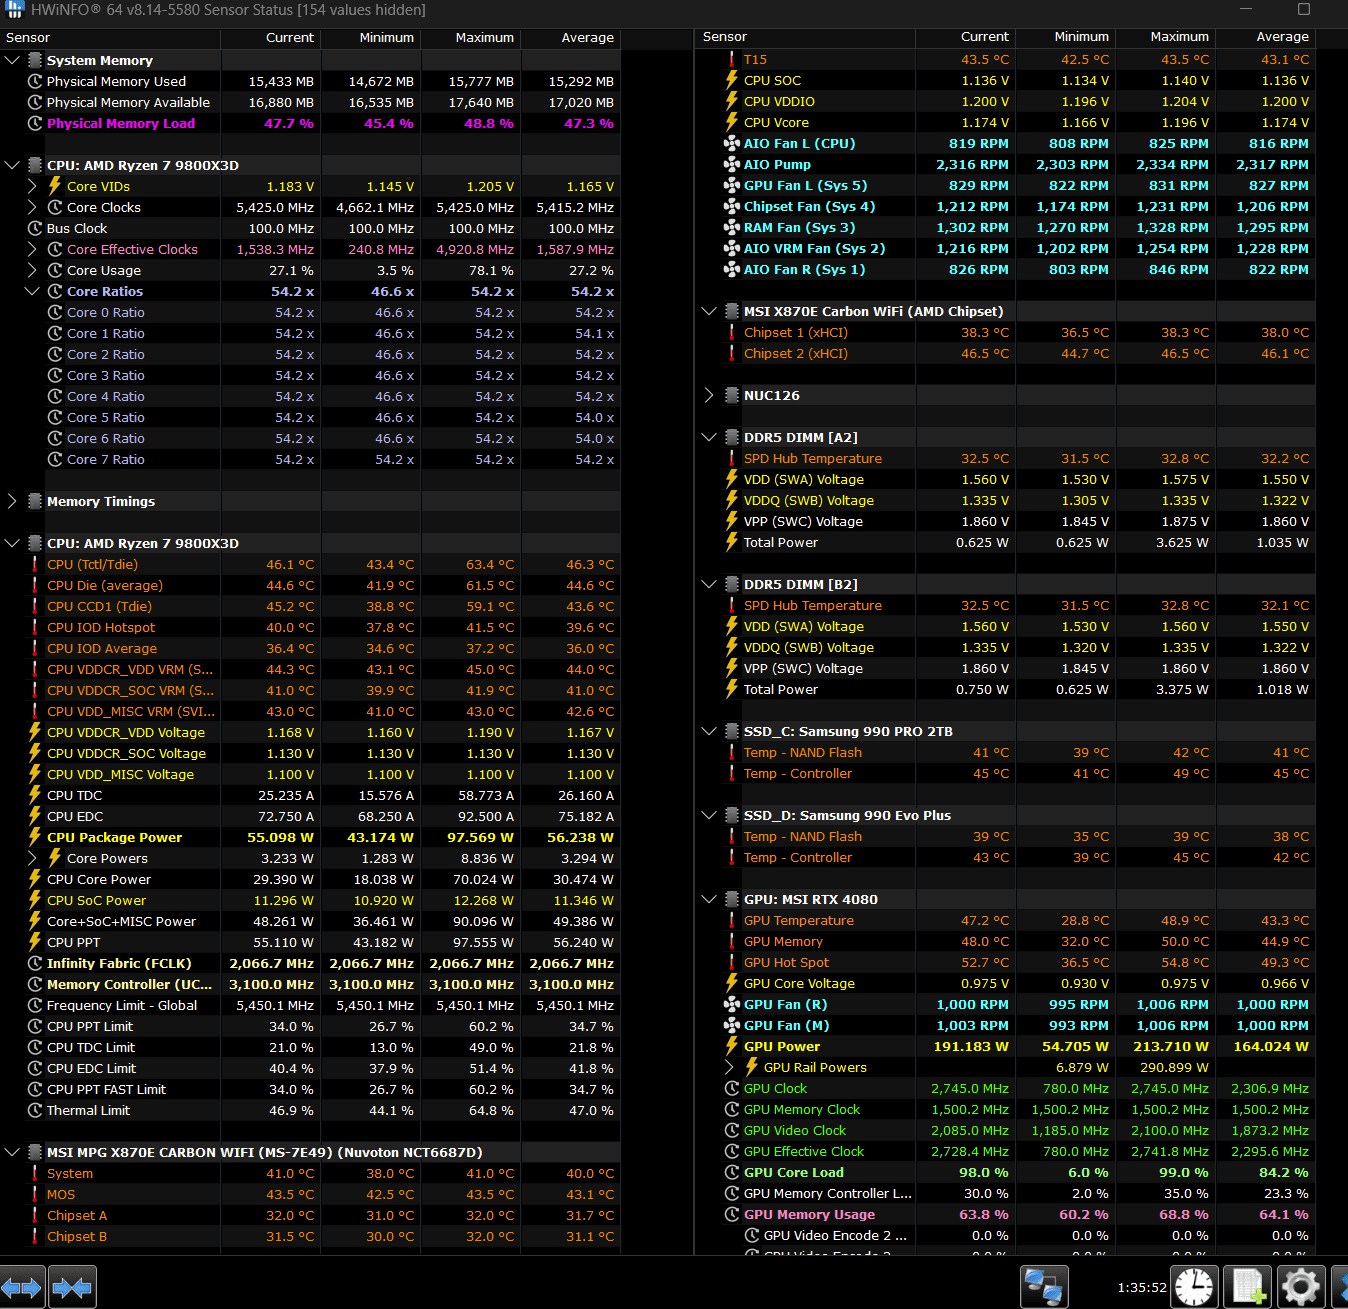1348x1309 pixels.
Task: Select the Chipset B temperature row
Action: click(310, 1236)
